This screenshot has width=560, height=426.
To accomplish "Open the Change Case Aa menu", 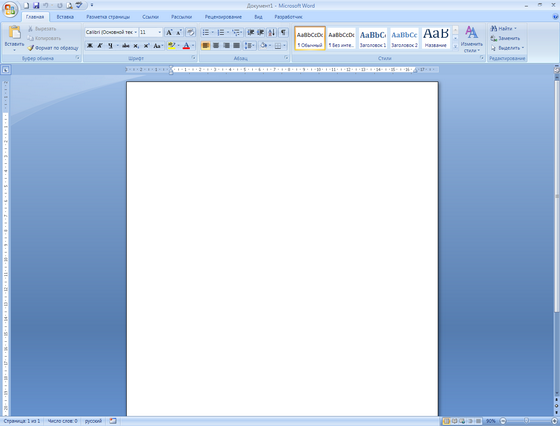I will [158, 46].
